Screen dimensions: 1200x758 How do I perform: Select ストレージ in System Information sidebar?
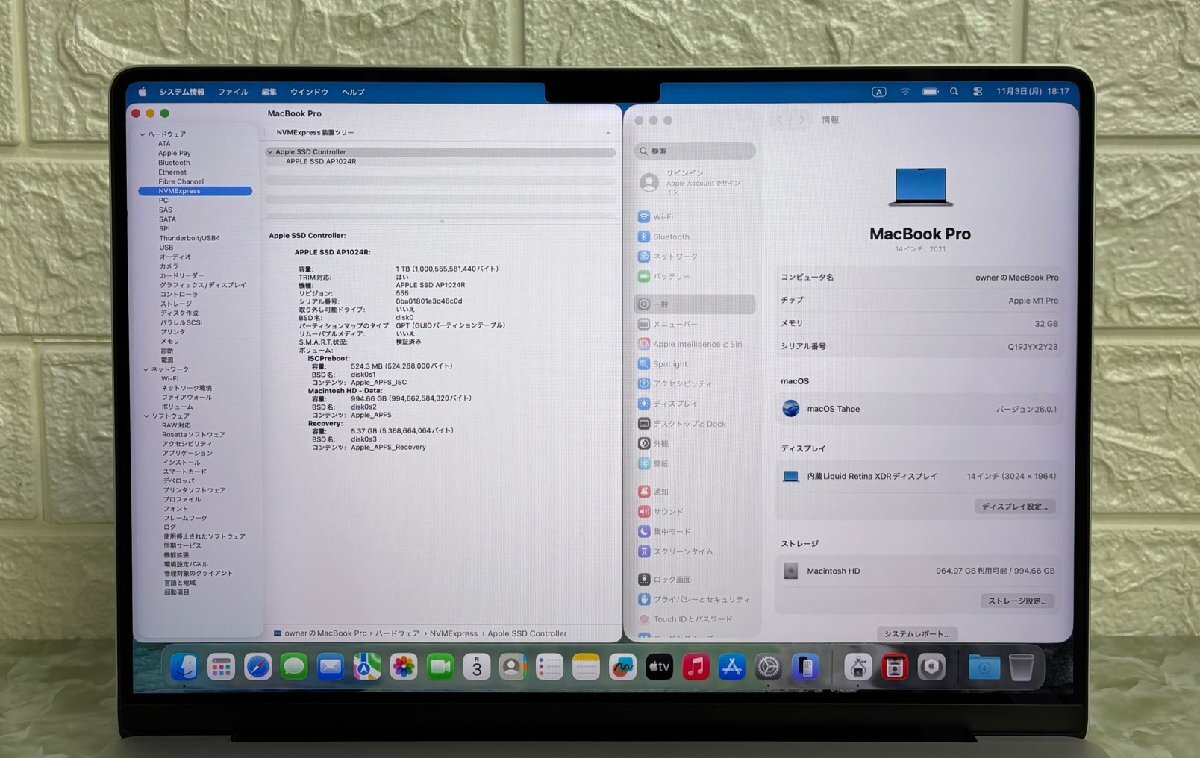tap(175, 304)
